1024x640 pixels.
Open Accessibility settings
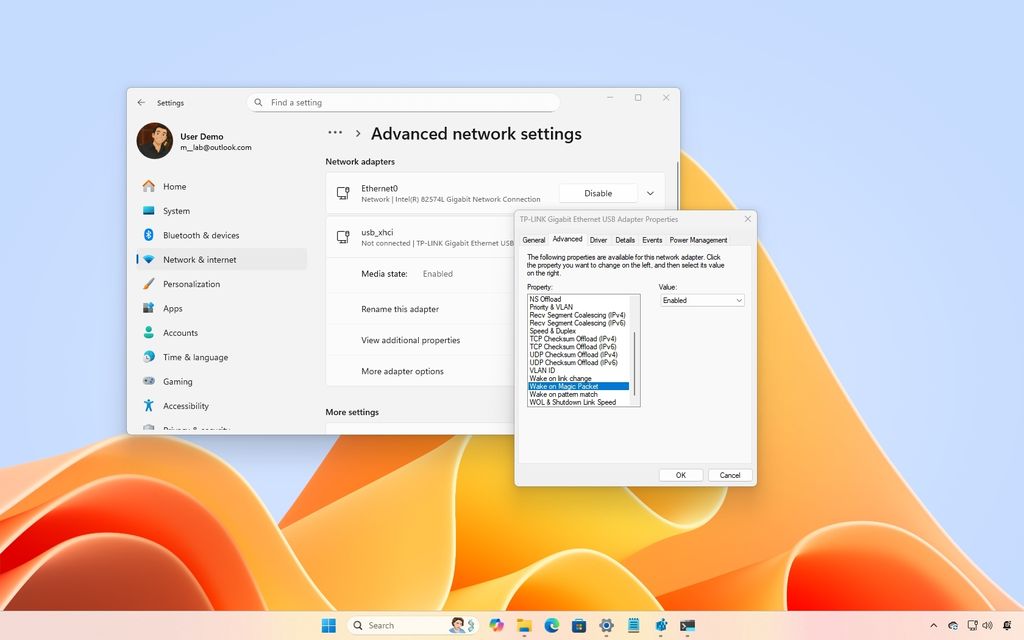point(189,405)
